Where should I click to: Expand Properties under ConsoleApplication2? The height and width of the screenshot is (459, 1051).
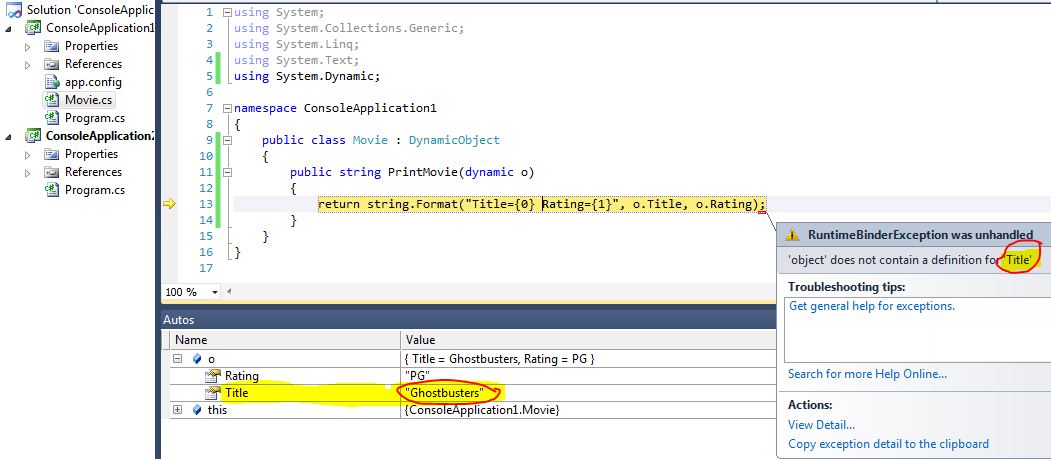tap(27, 155)
